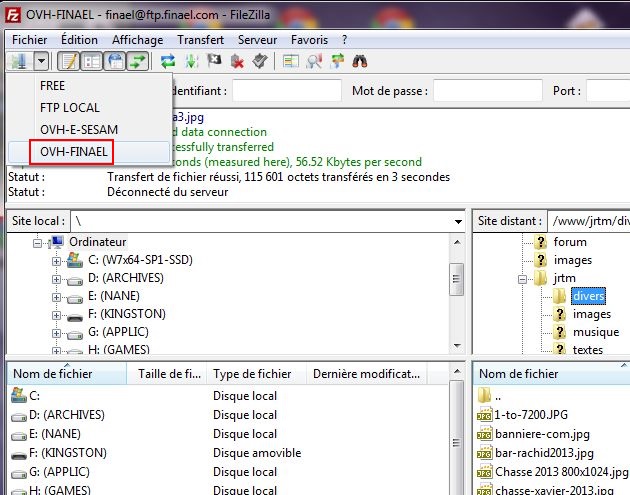Sort by Taille de fichier column header

(x=169, y=374)
